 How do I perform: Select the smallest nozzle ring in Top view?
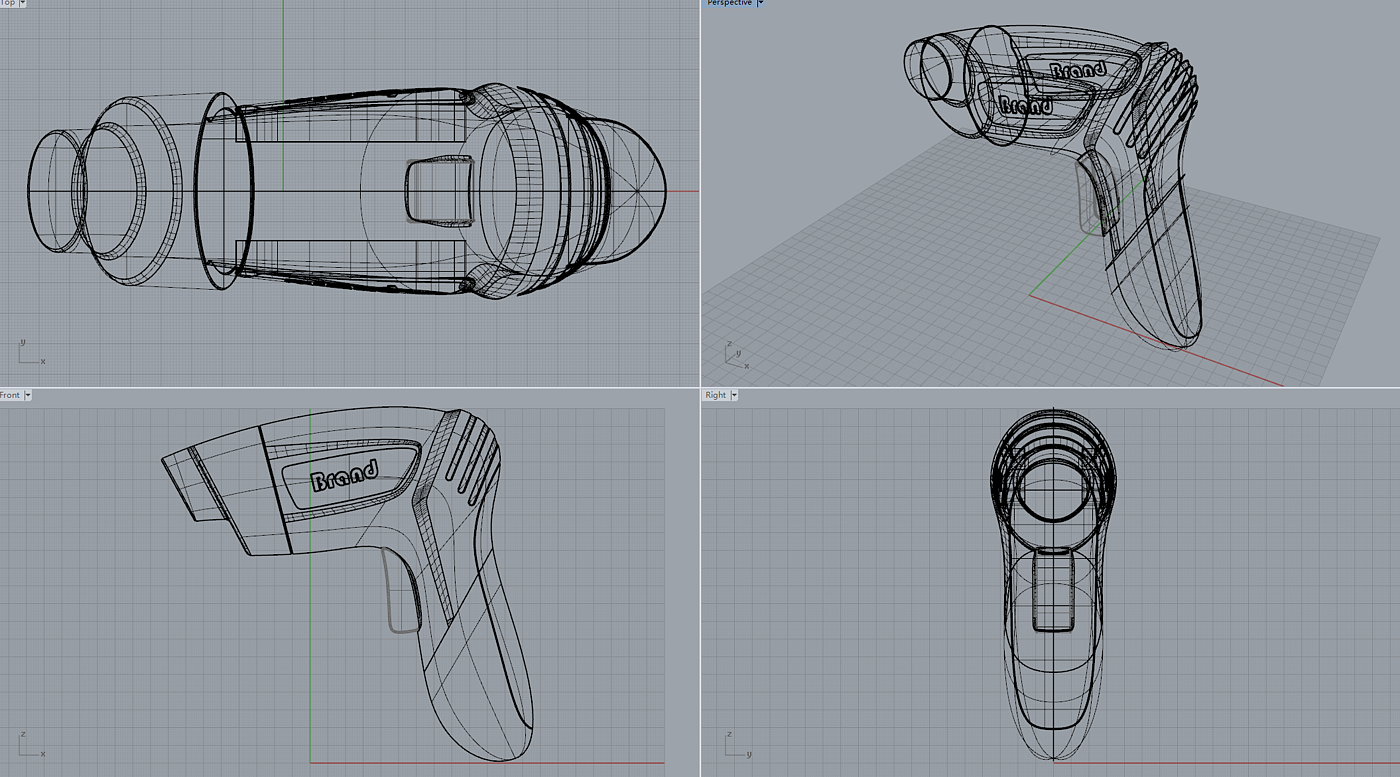click(54, 191)
